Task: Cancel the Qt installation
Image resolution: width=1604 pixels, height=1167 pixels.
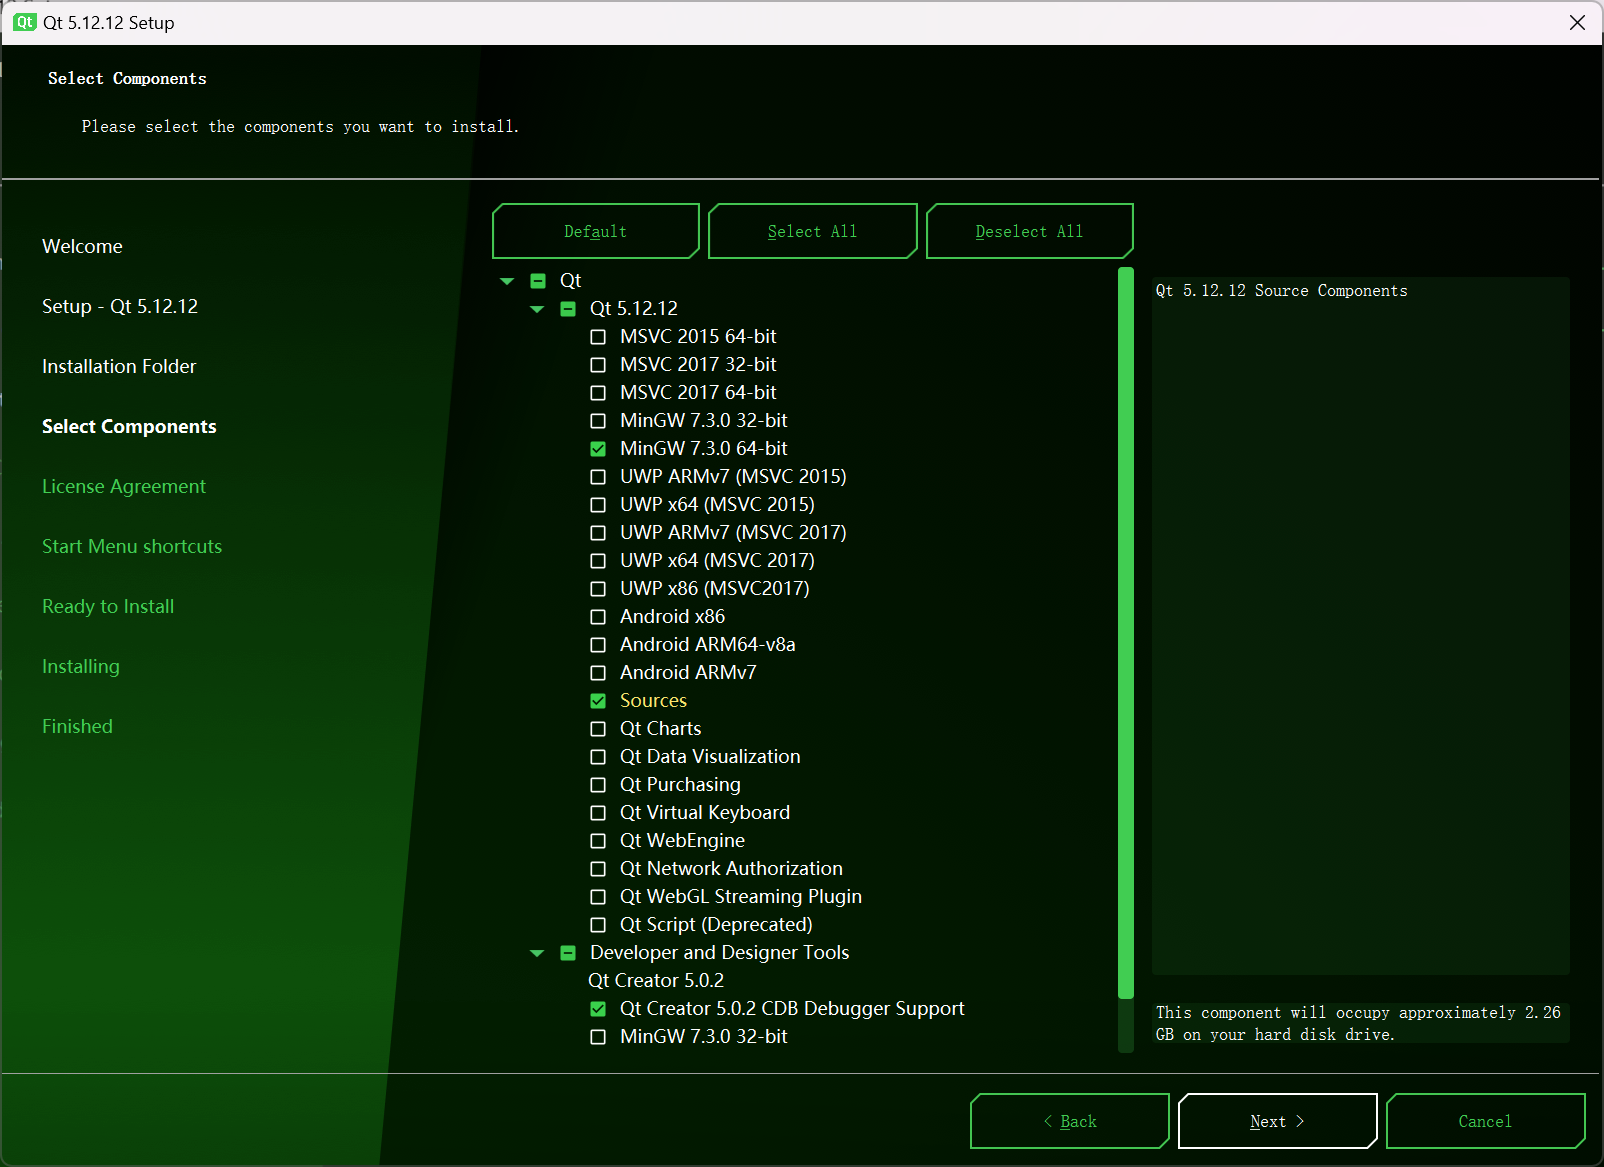Action: (x=1485, y=1121)
